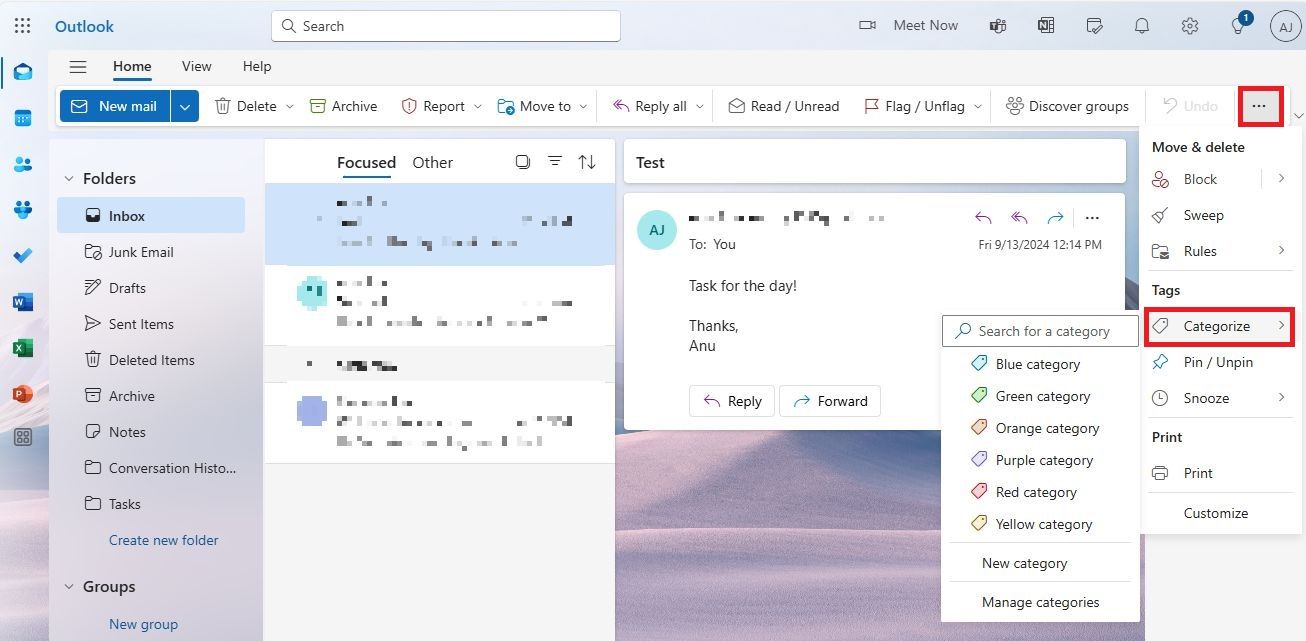Expand the New mail dropdown arrow
The width and height of the screenshot is (1306, 641).
184,105
